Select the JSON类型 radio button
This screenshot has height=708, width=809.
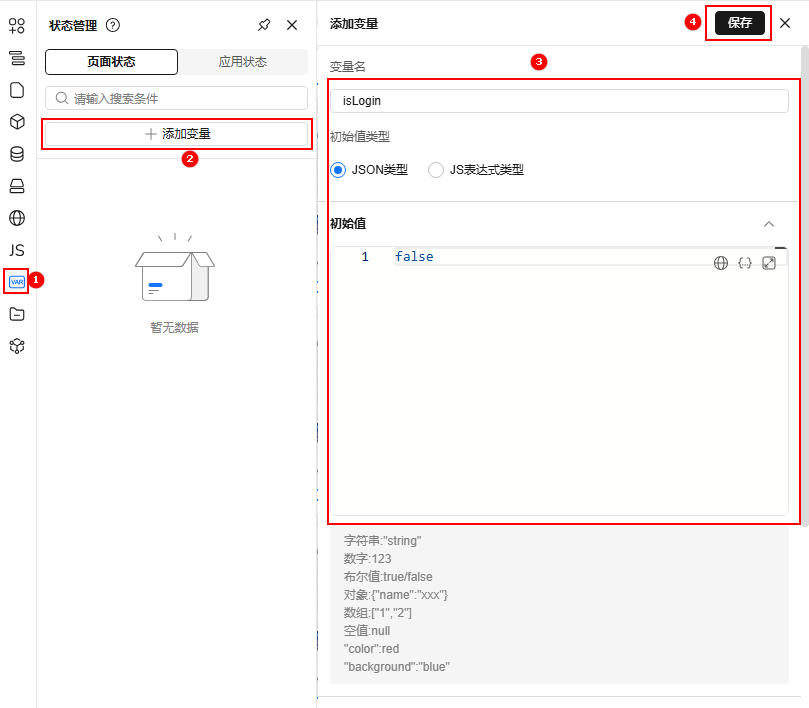pyautogui.click(x=338, y=170)
